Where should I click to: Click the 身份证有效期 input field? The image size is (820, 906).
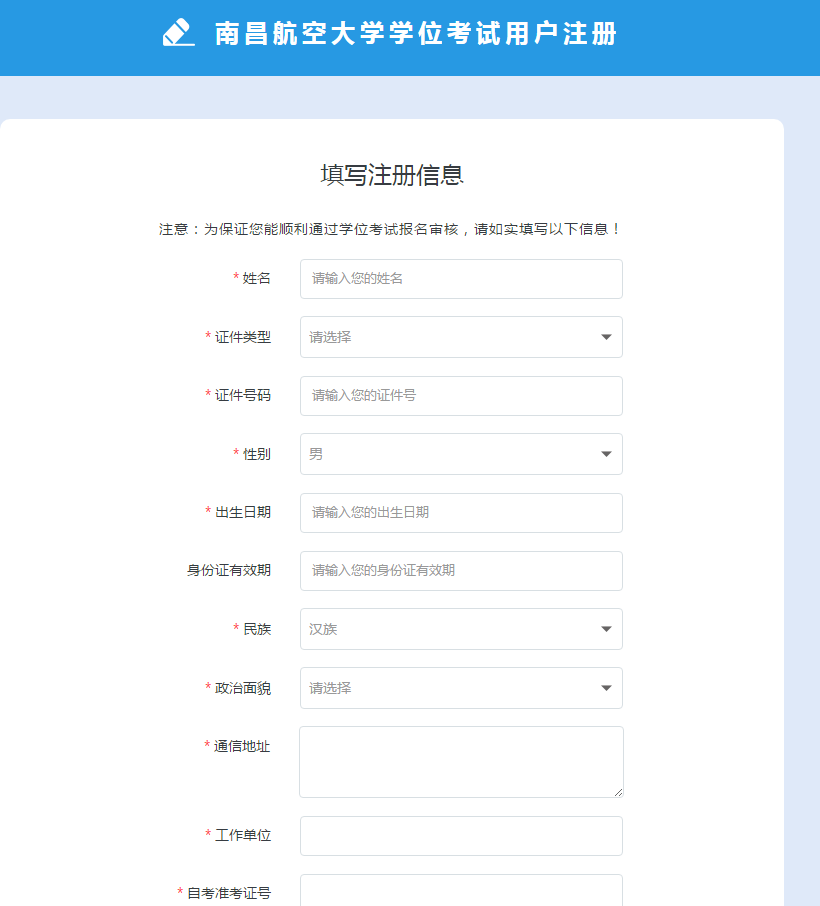461,571
